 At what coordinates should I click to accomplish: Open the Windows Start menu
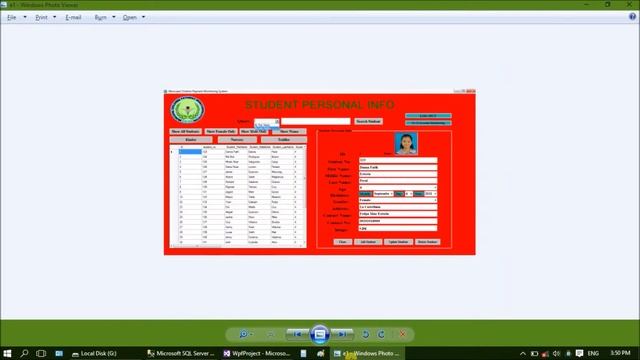tap(7, 353)
